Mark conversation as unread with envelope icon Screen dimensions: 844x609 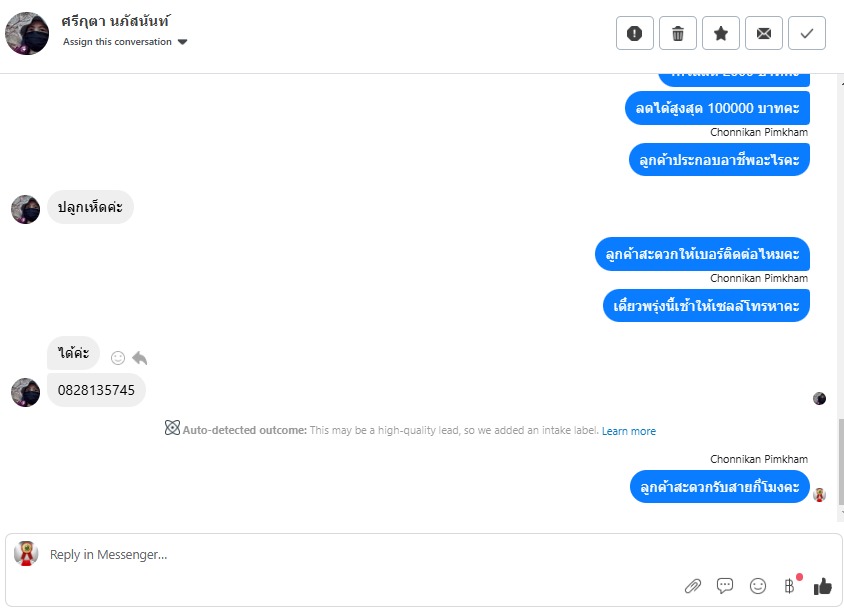click(764, 33)
